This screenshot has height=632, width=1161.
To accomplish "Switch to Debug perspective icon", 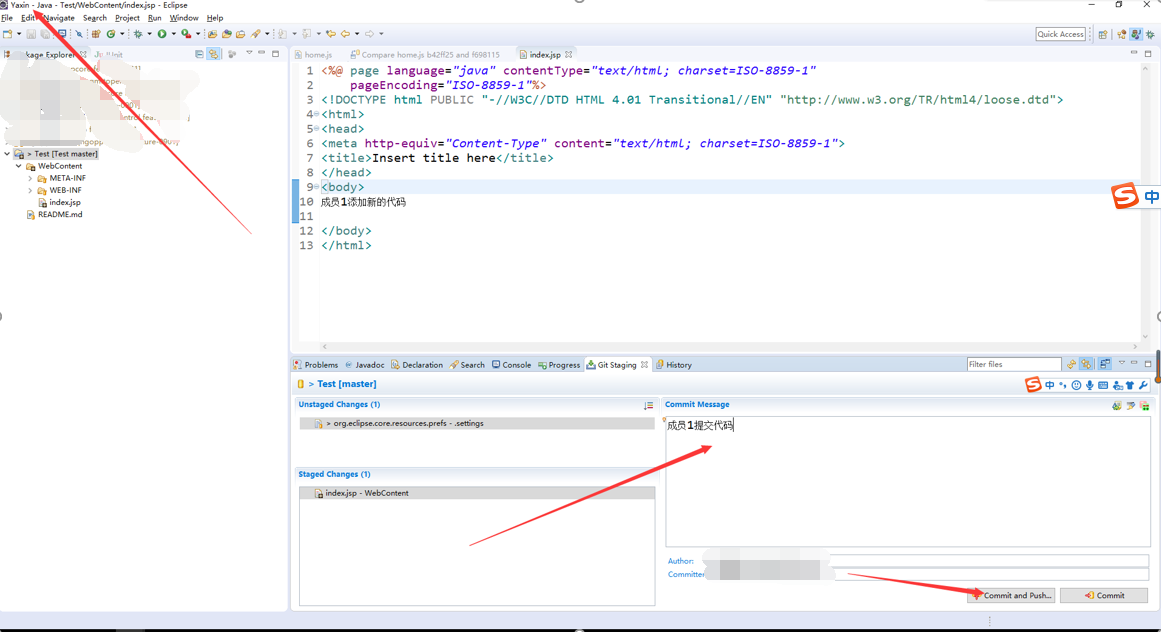I will [1151, 34].
